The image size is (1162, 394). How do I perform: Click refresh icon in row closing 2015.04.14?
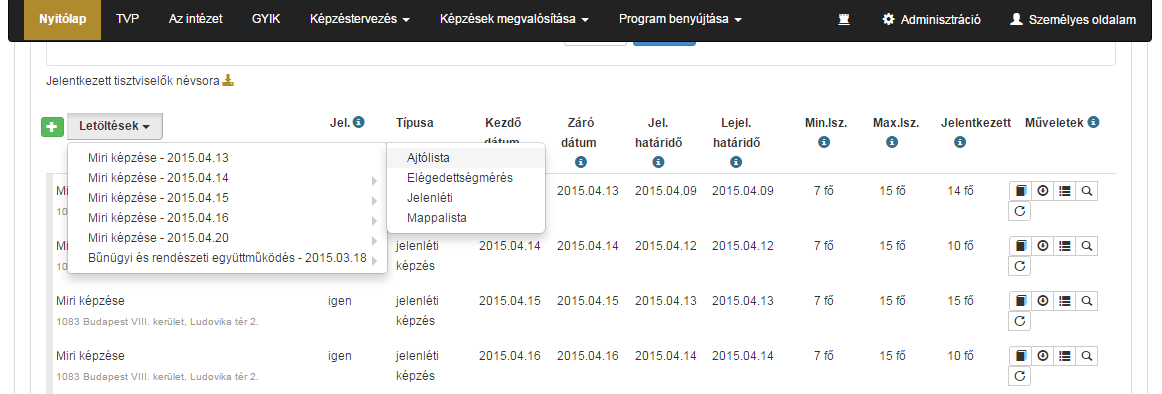[x=1020, y=266]
